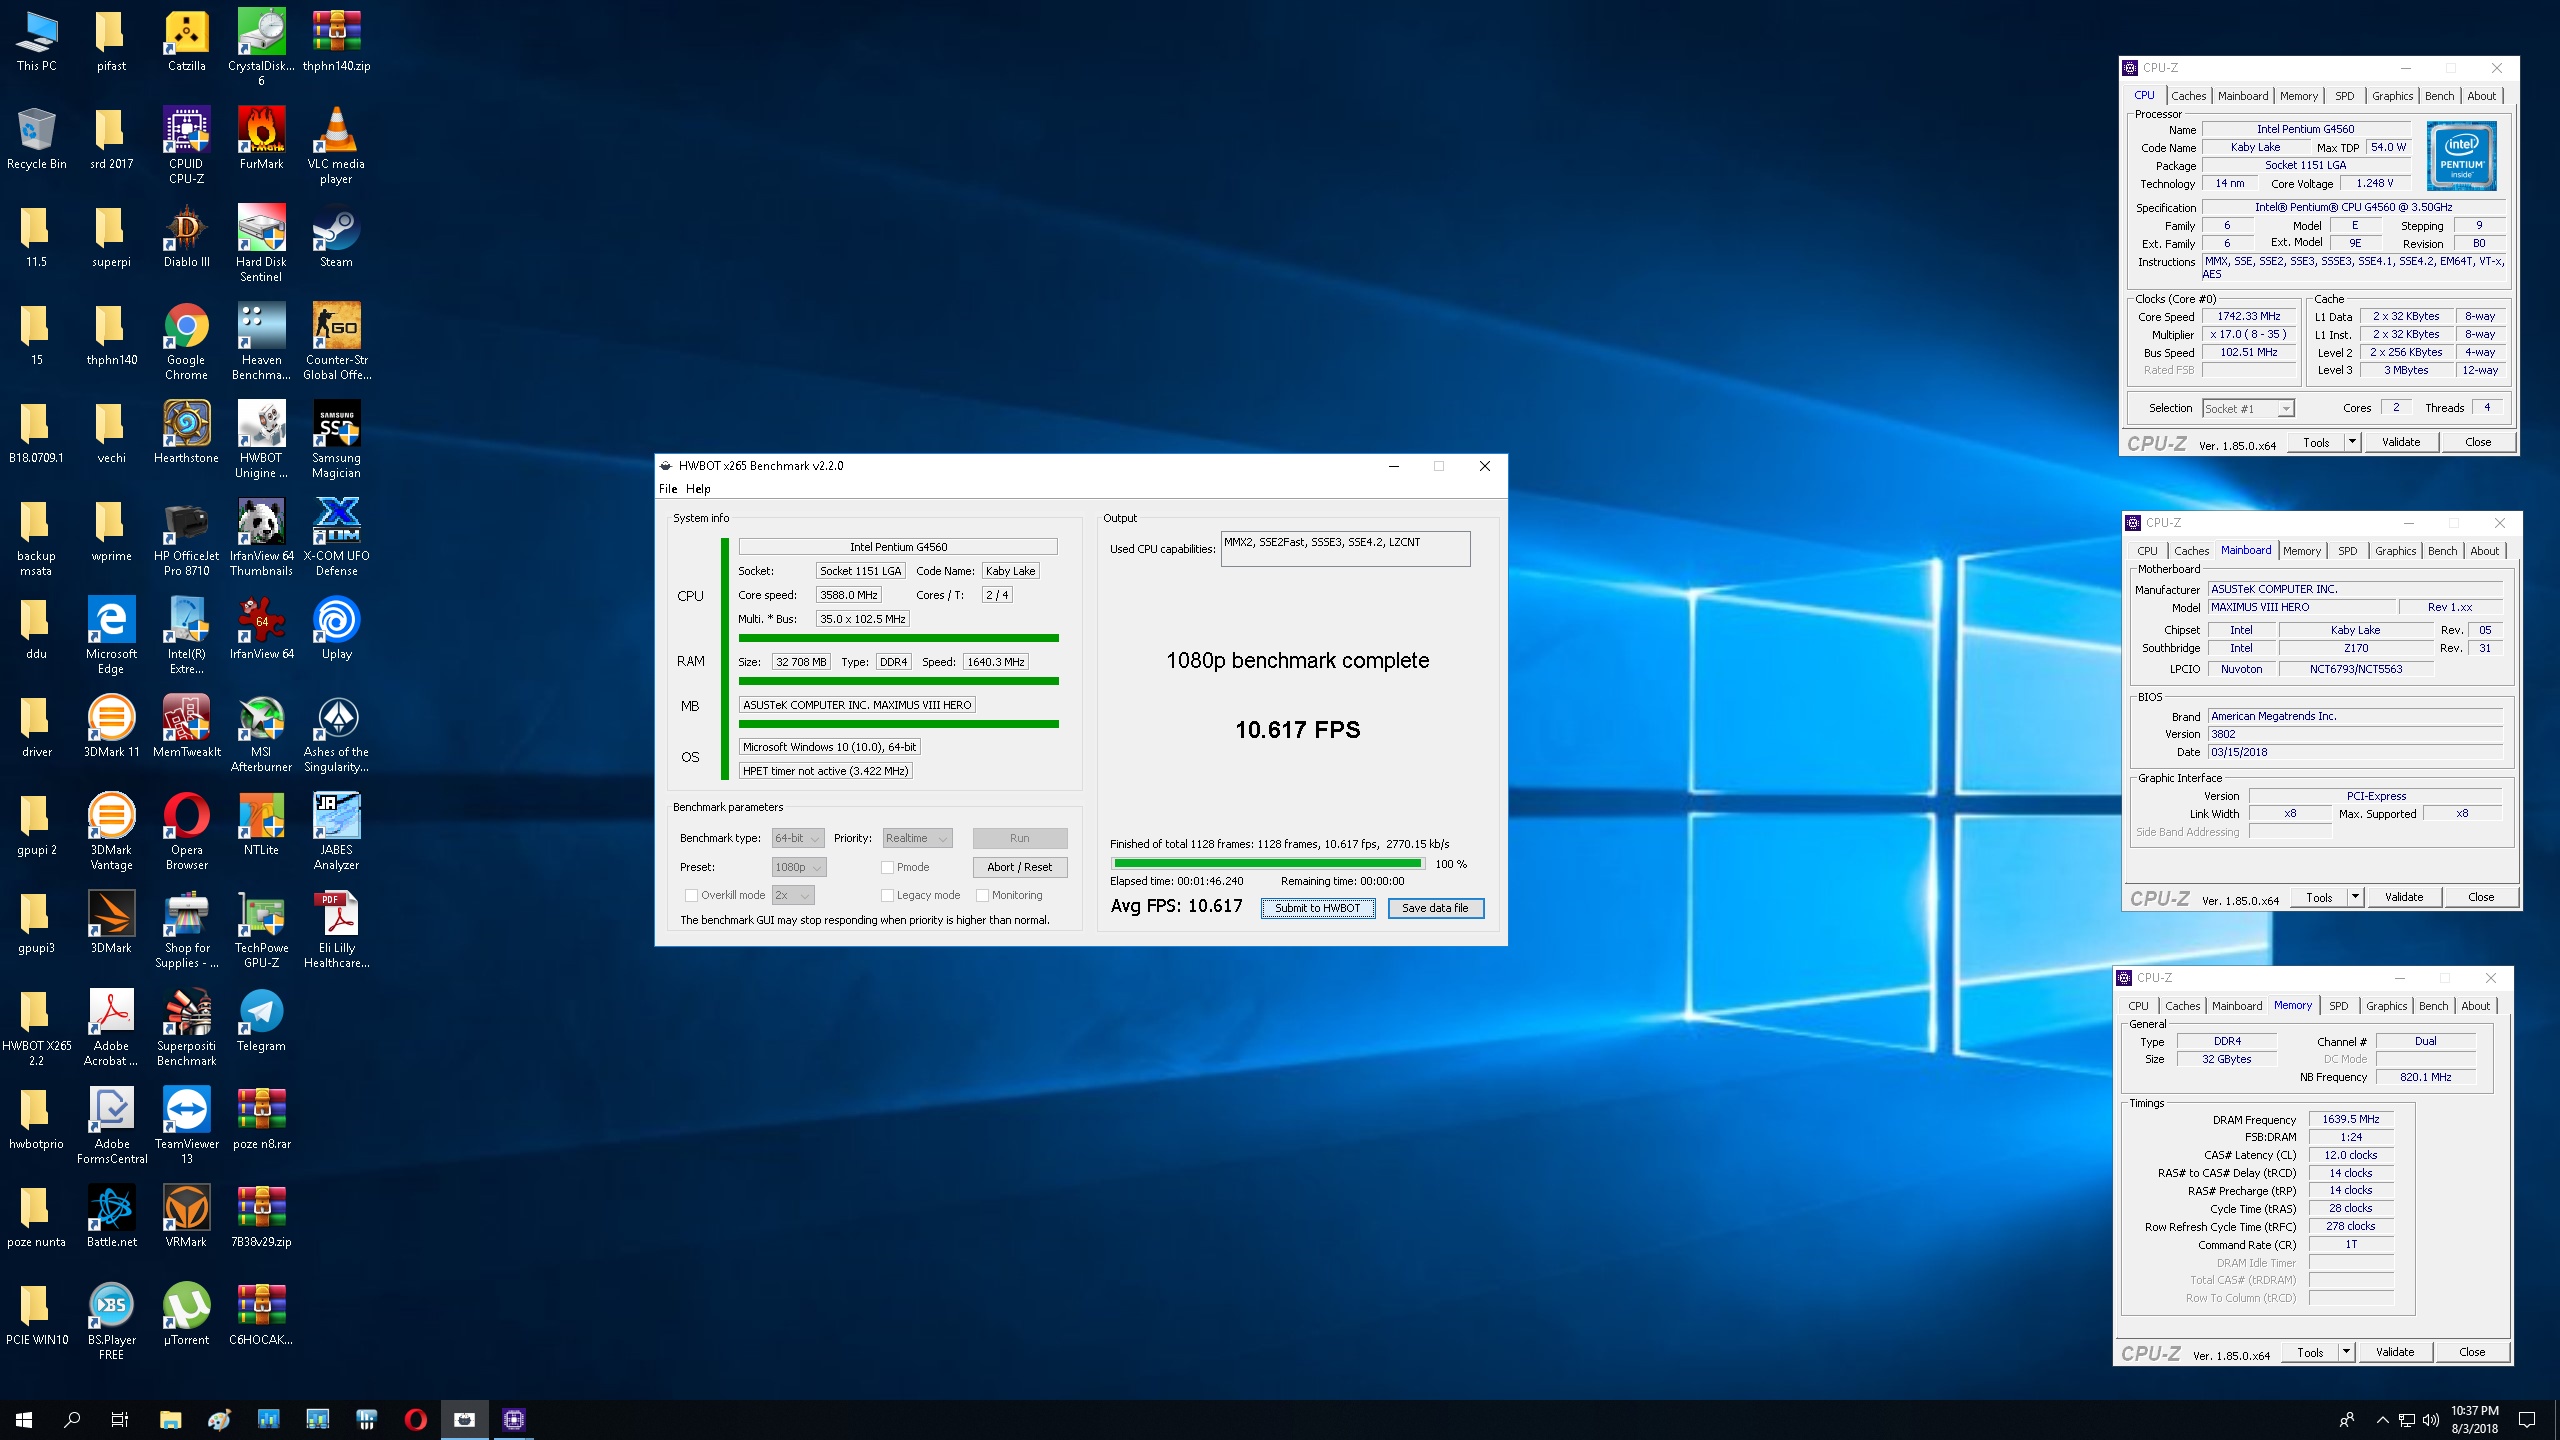The width and height of the screenshot is (2560, 1440).
Task: Open the File menu in HWBOT x265
Action: tap(668, 489)
